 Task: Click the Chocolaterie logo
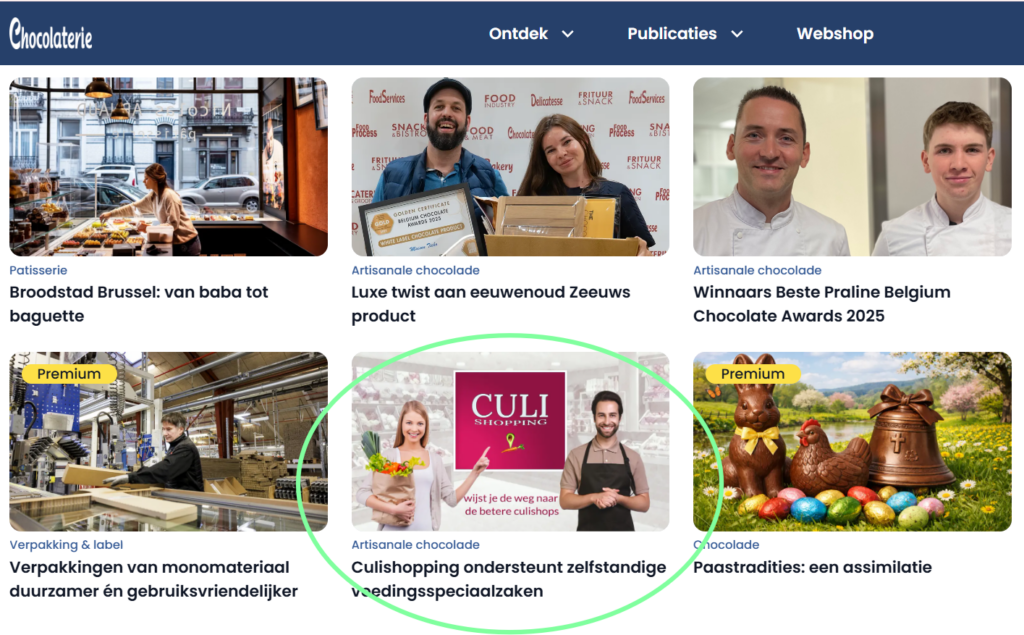pos(51,34)
